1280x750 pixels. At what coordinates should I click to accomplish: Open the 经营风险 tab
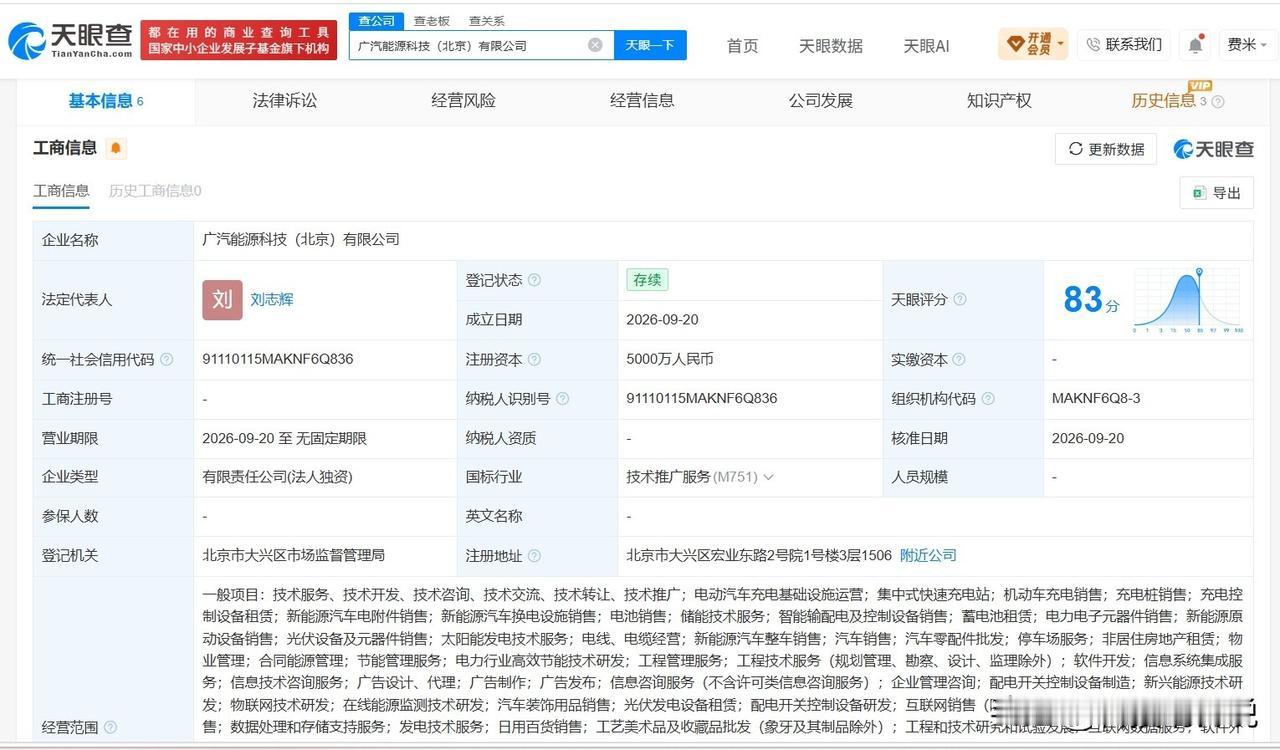pos(463,100)
